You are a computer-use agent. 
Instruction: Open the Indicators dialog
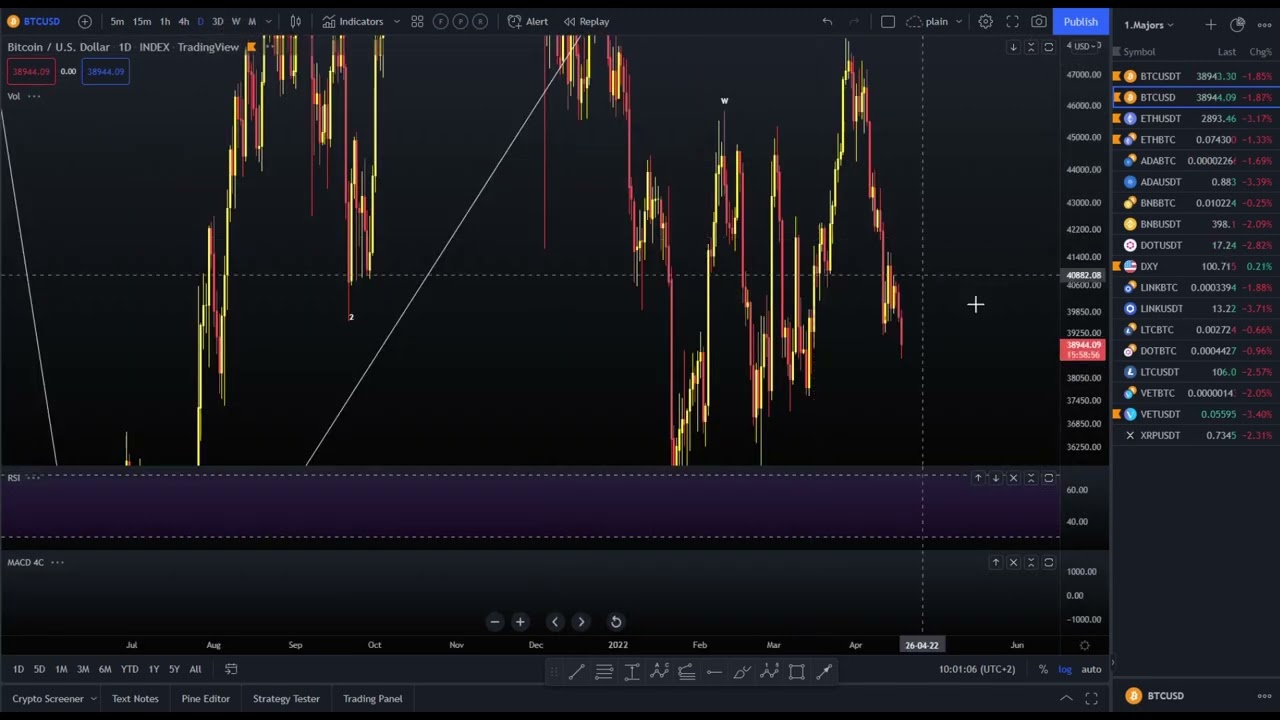click(x=352, y=21)
